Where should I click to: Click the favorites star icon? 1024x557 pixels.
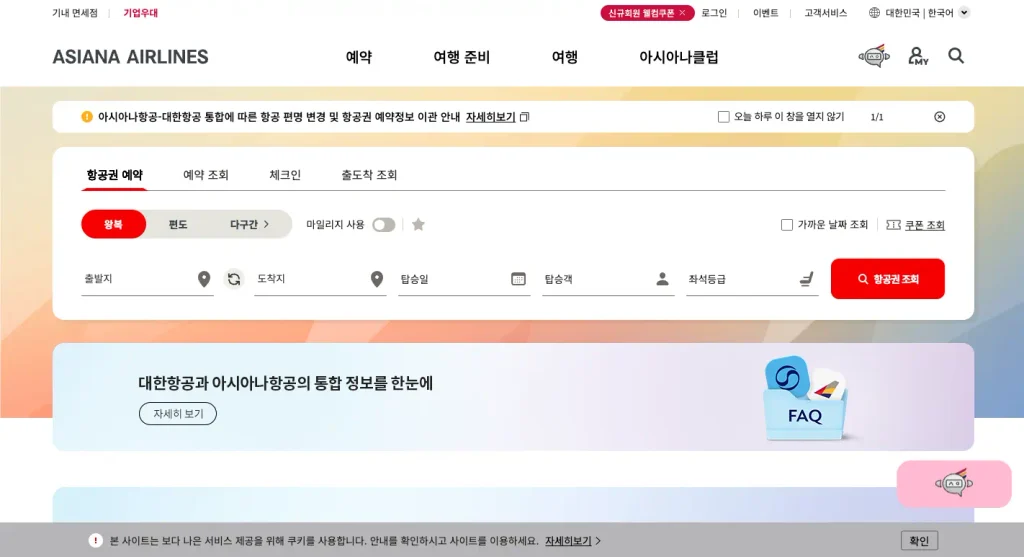pyautogui.click(x=419, y=225)
